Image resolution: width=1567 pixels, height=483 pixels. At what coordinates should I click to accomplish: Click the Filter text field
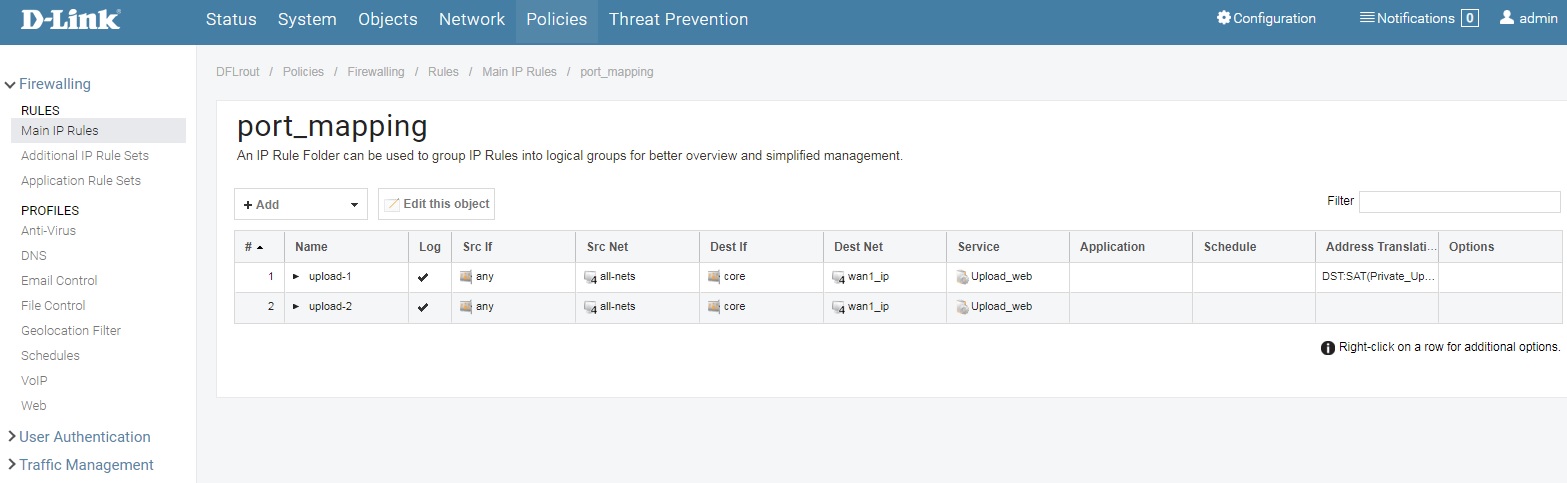[1459, 202]
